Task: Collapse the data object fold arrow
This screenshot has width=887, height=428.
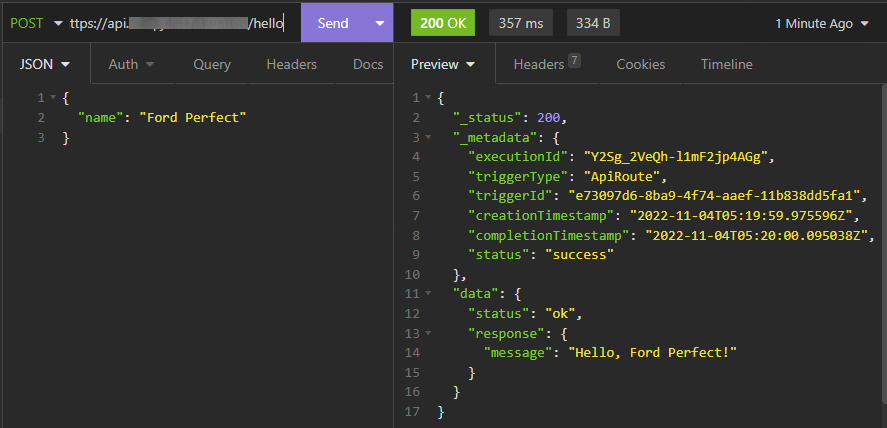Action: 429,294
